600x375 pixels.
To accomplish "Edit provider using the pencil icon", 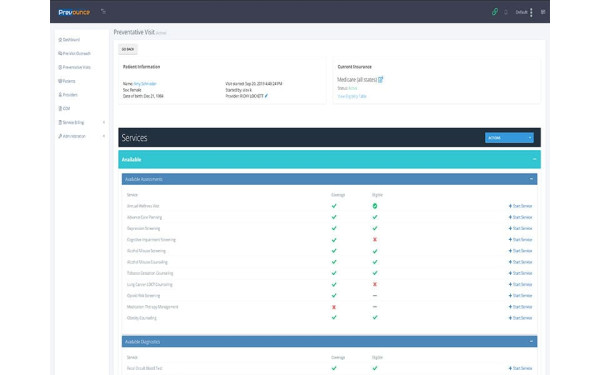I will [x=266, y=96].
